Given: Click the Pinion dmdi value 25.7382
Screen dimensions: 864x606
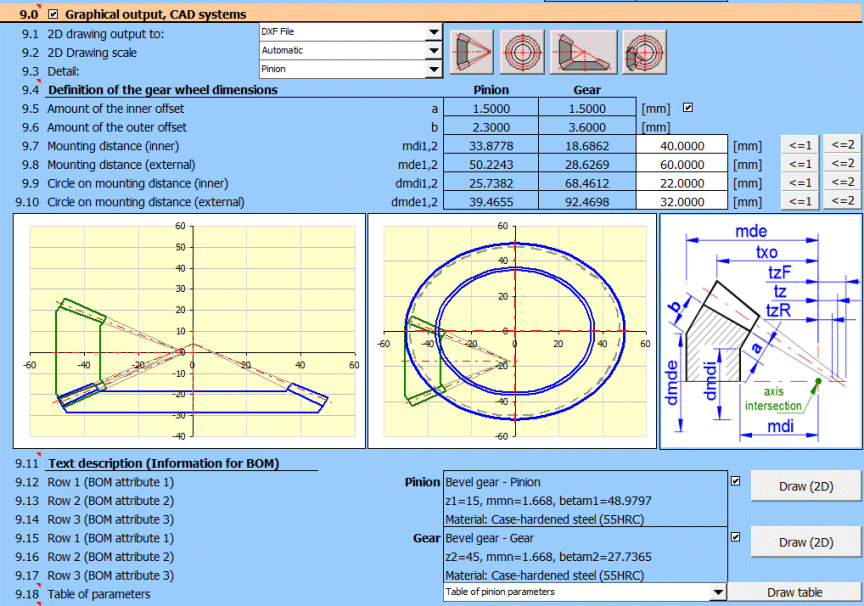Looking at the screenshot, I should pos(491,183).
